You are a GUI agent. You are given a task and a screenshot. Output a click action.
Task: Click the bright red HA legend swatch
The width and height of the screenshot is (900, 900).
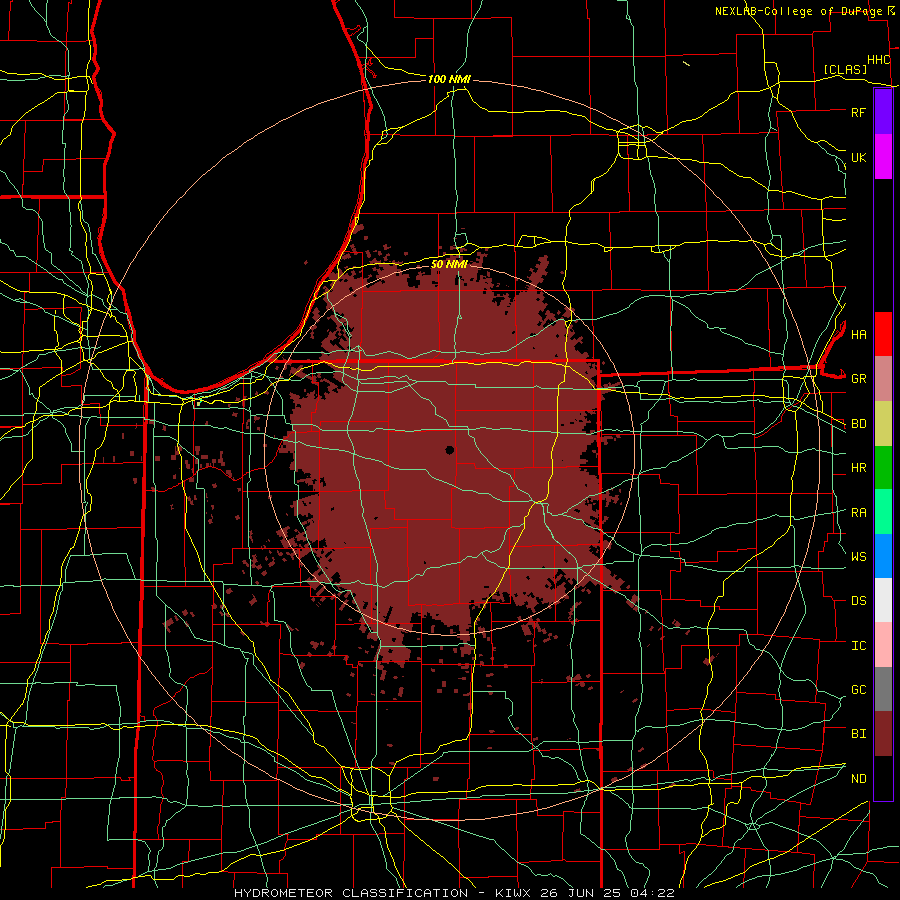(883, 334)
